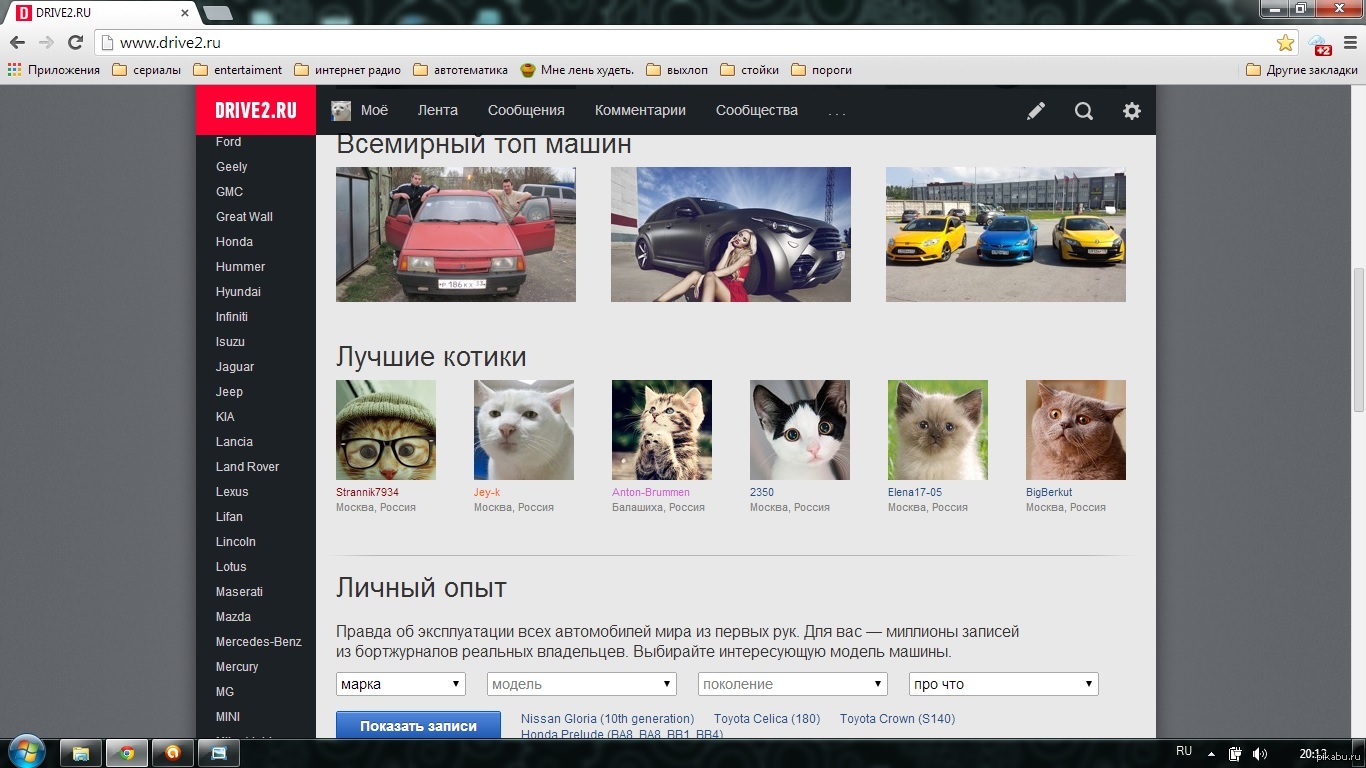Open site search with magnifier icon

[x=1084, y=111]
